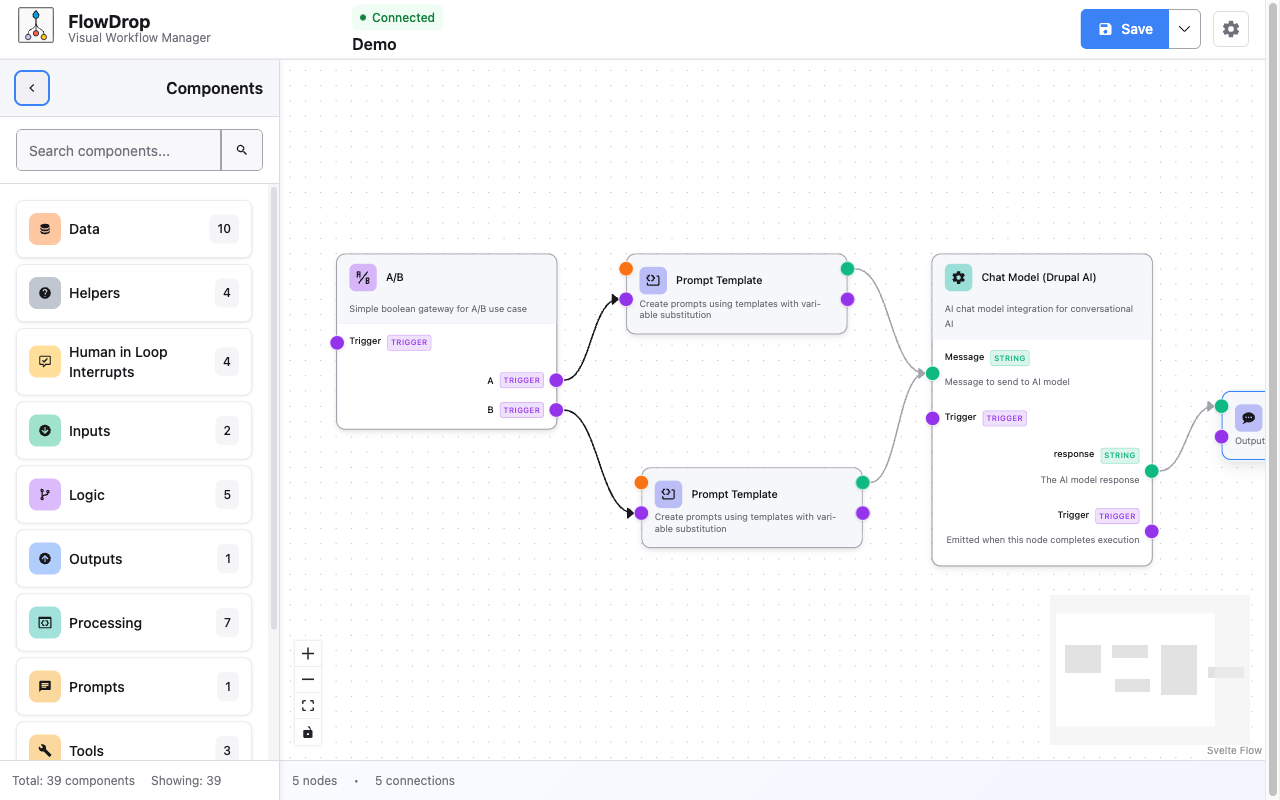Expand the Data components category

point(134,229)
